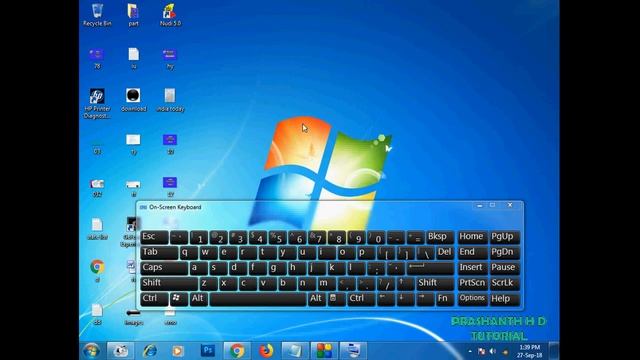The width and height of the screenshot is (640, 360).
Task: Launch Internet Explorer from the taskbar
Action: point(150,351)
